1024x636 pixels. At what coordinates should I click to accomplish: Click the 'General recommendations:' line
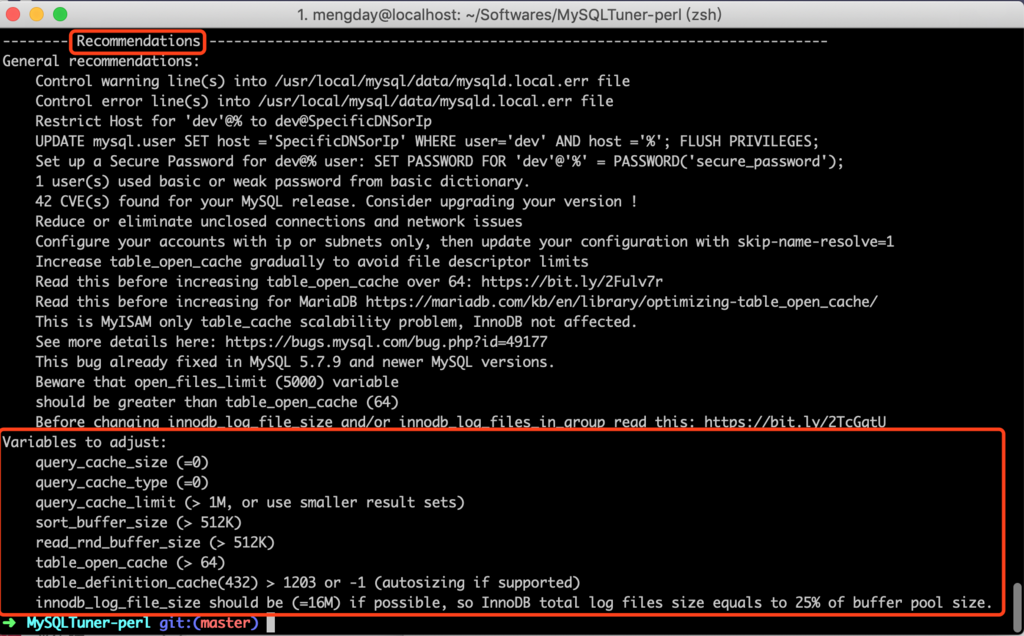click(x=101, y=61)
